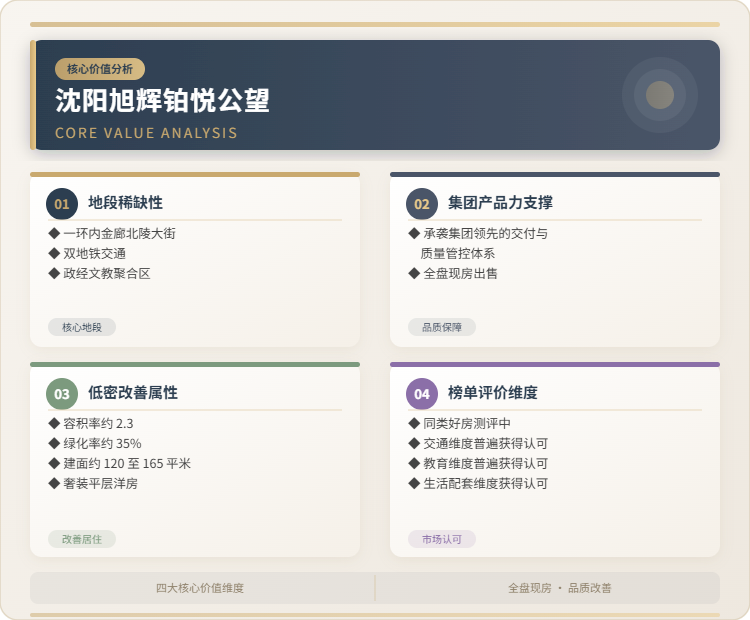The width and height of the screenshot is (750, 620).
Task: Click the bullet 建面约 120 至 165 平米
Action: pos(120,464)
